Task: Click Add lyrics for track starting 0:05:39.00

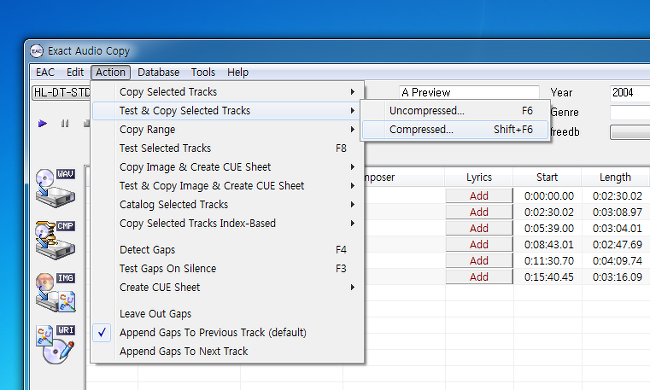Action: pyautogui.click(x=479, y=228)
